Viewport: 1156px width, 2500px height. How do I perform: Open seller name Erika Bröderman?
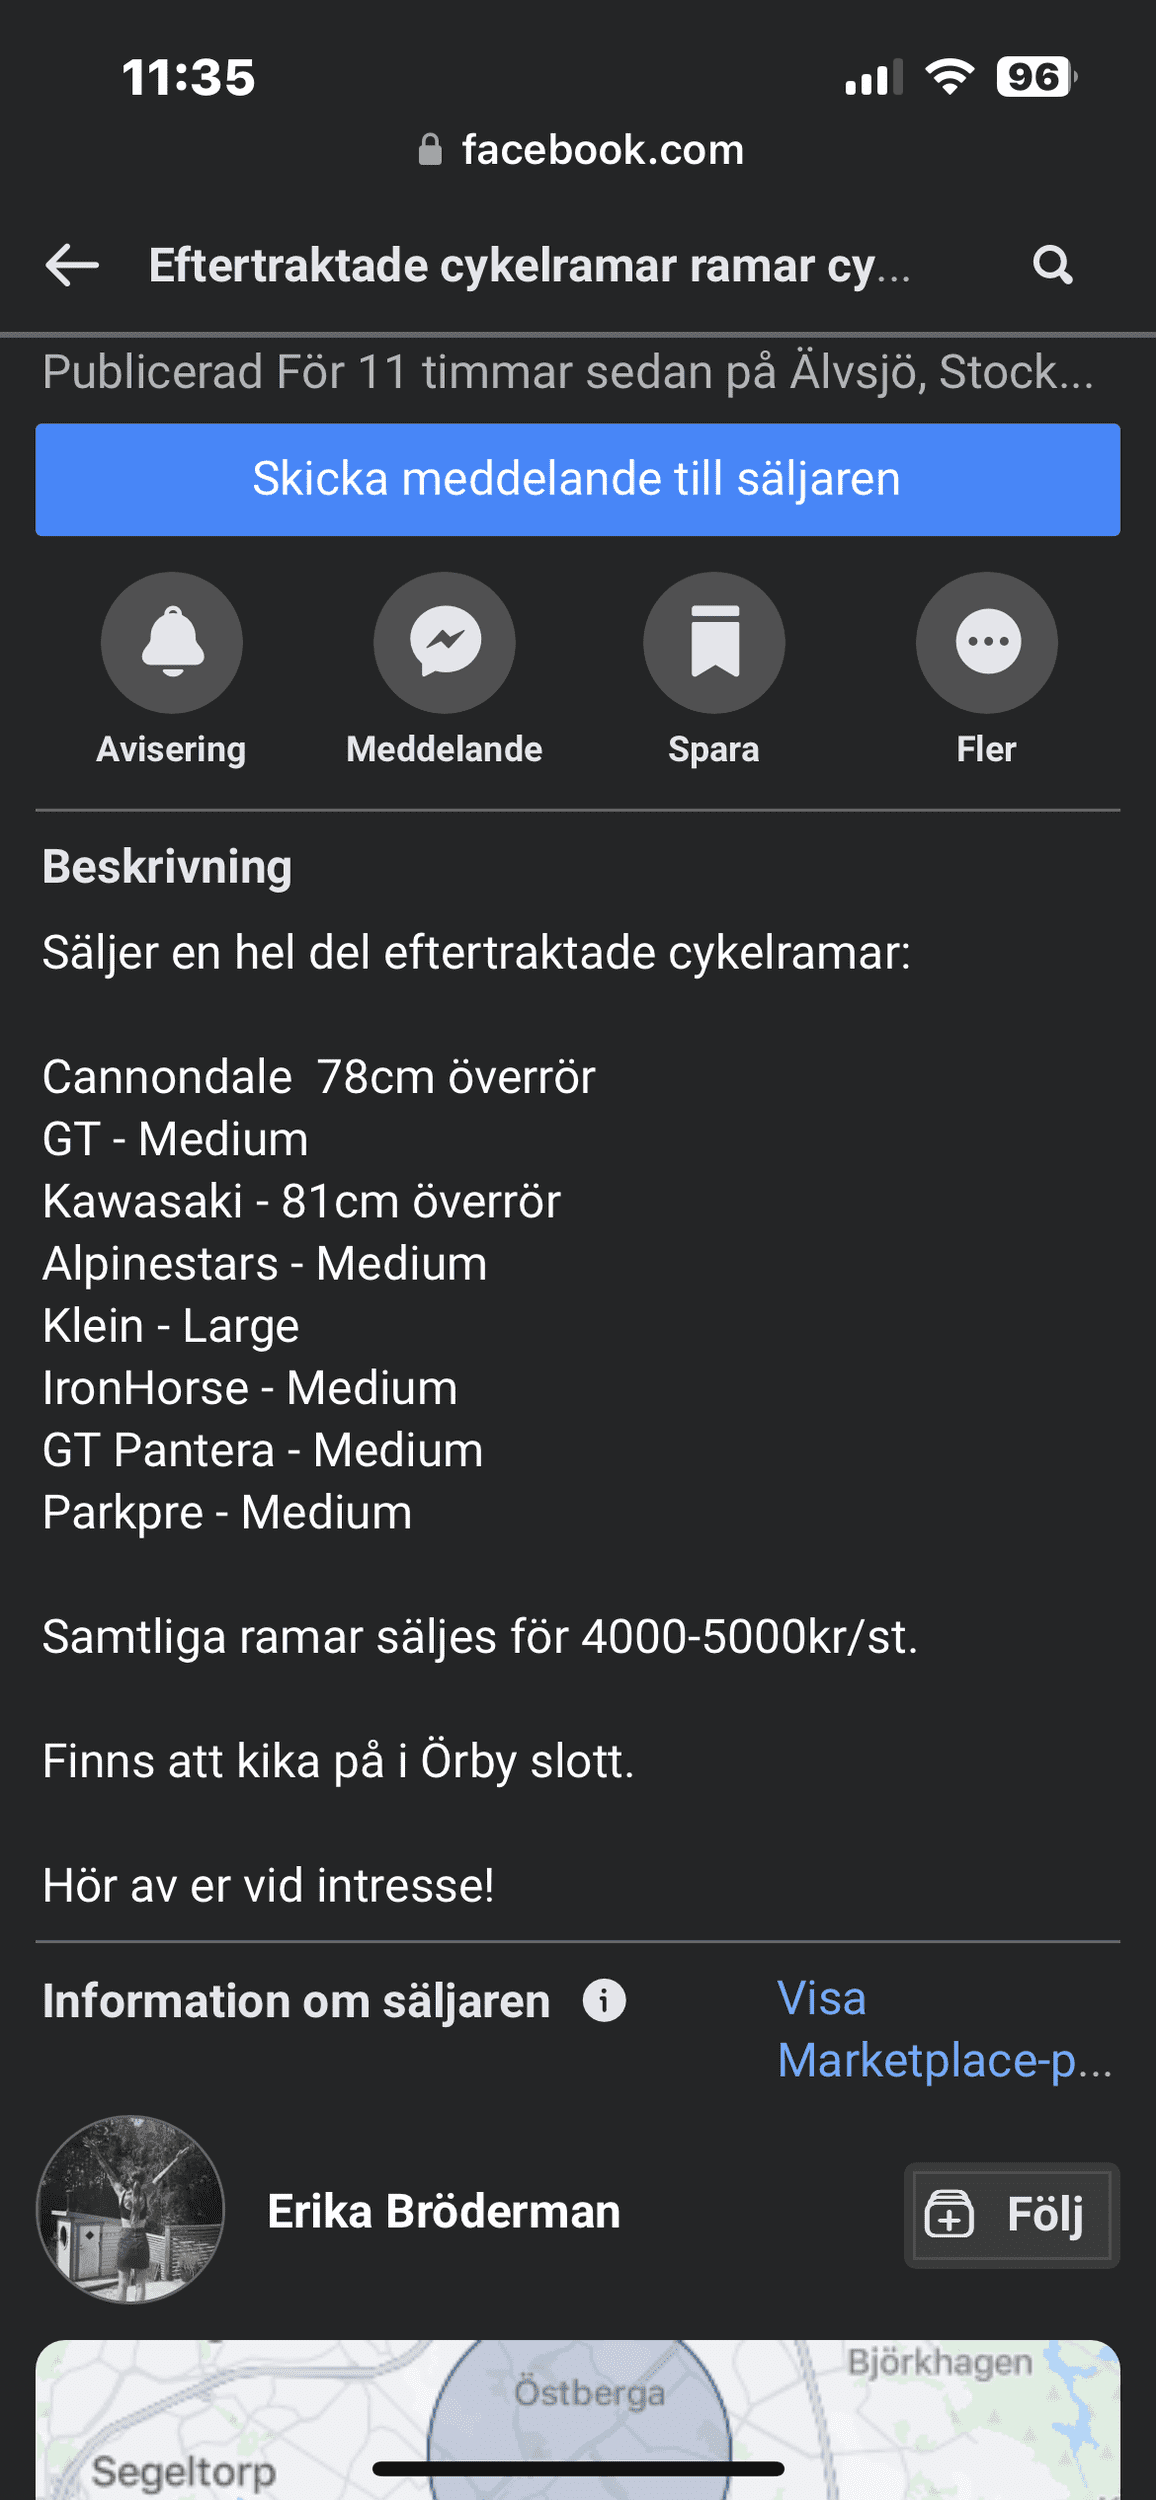(x=444, y=2212)
